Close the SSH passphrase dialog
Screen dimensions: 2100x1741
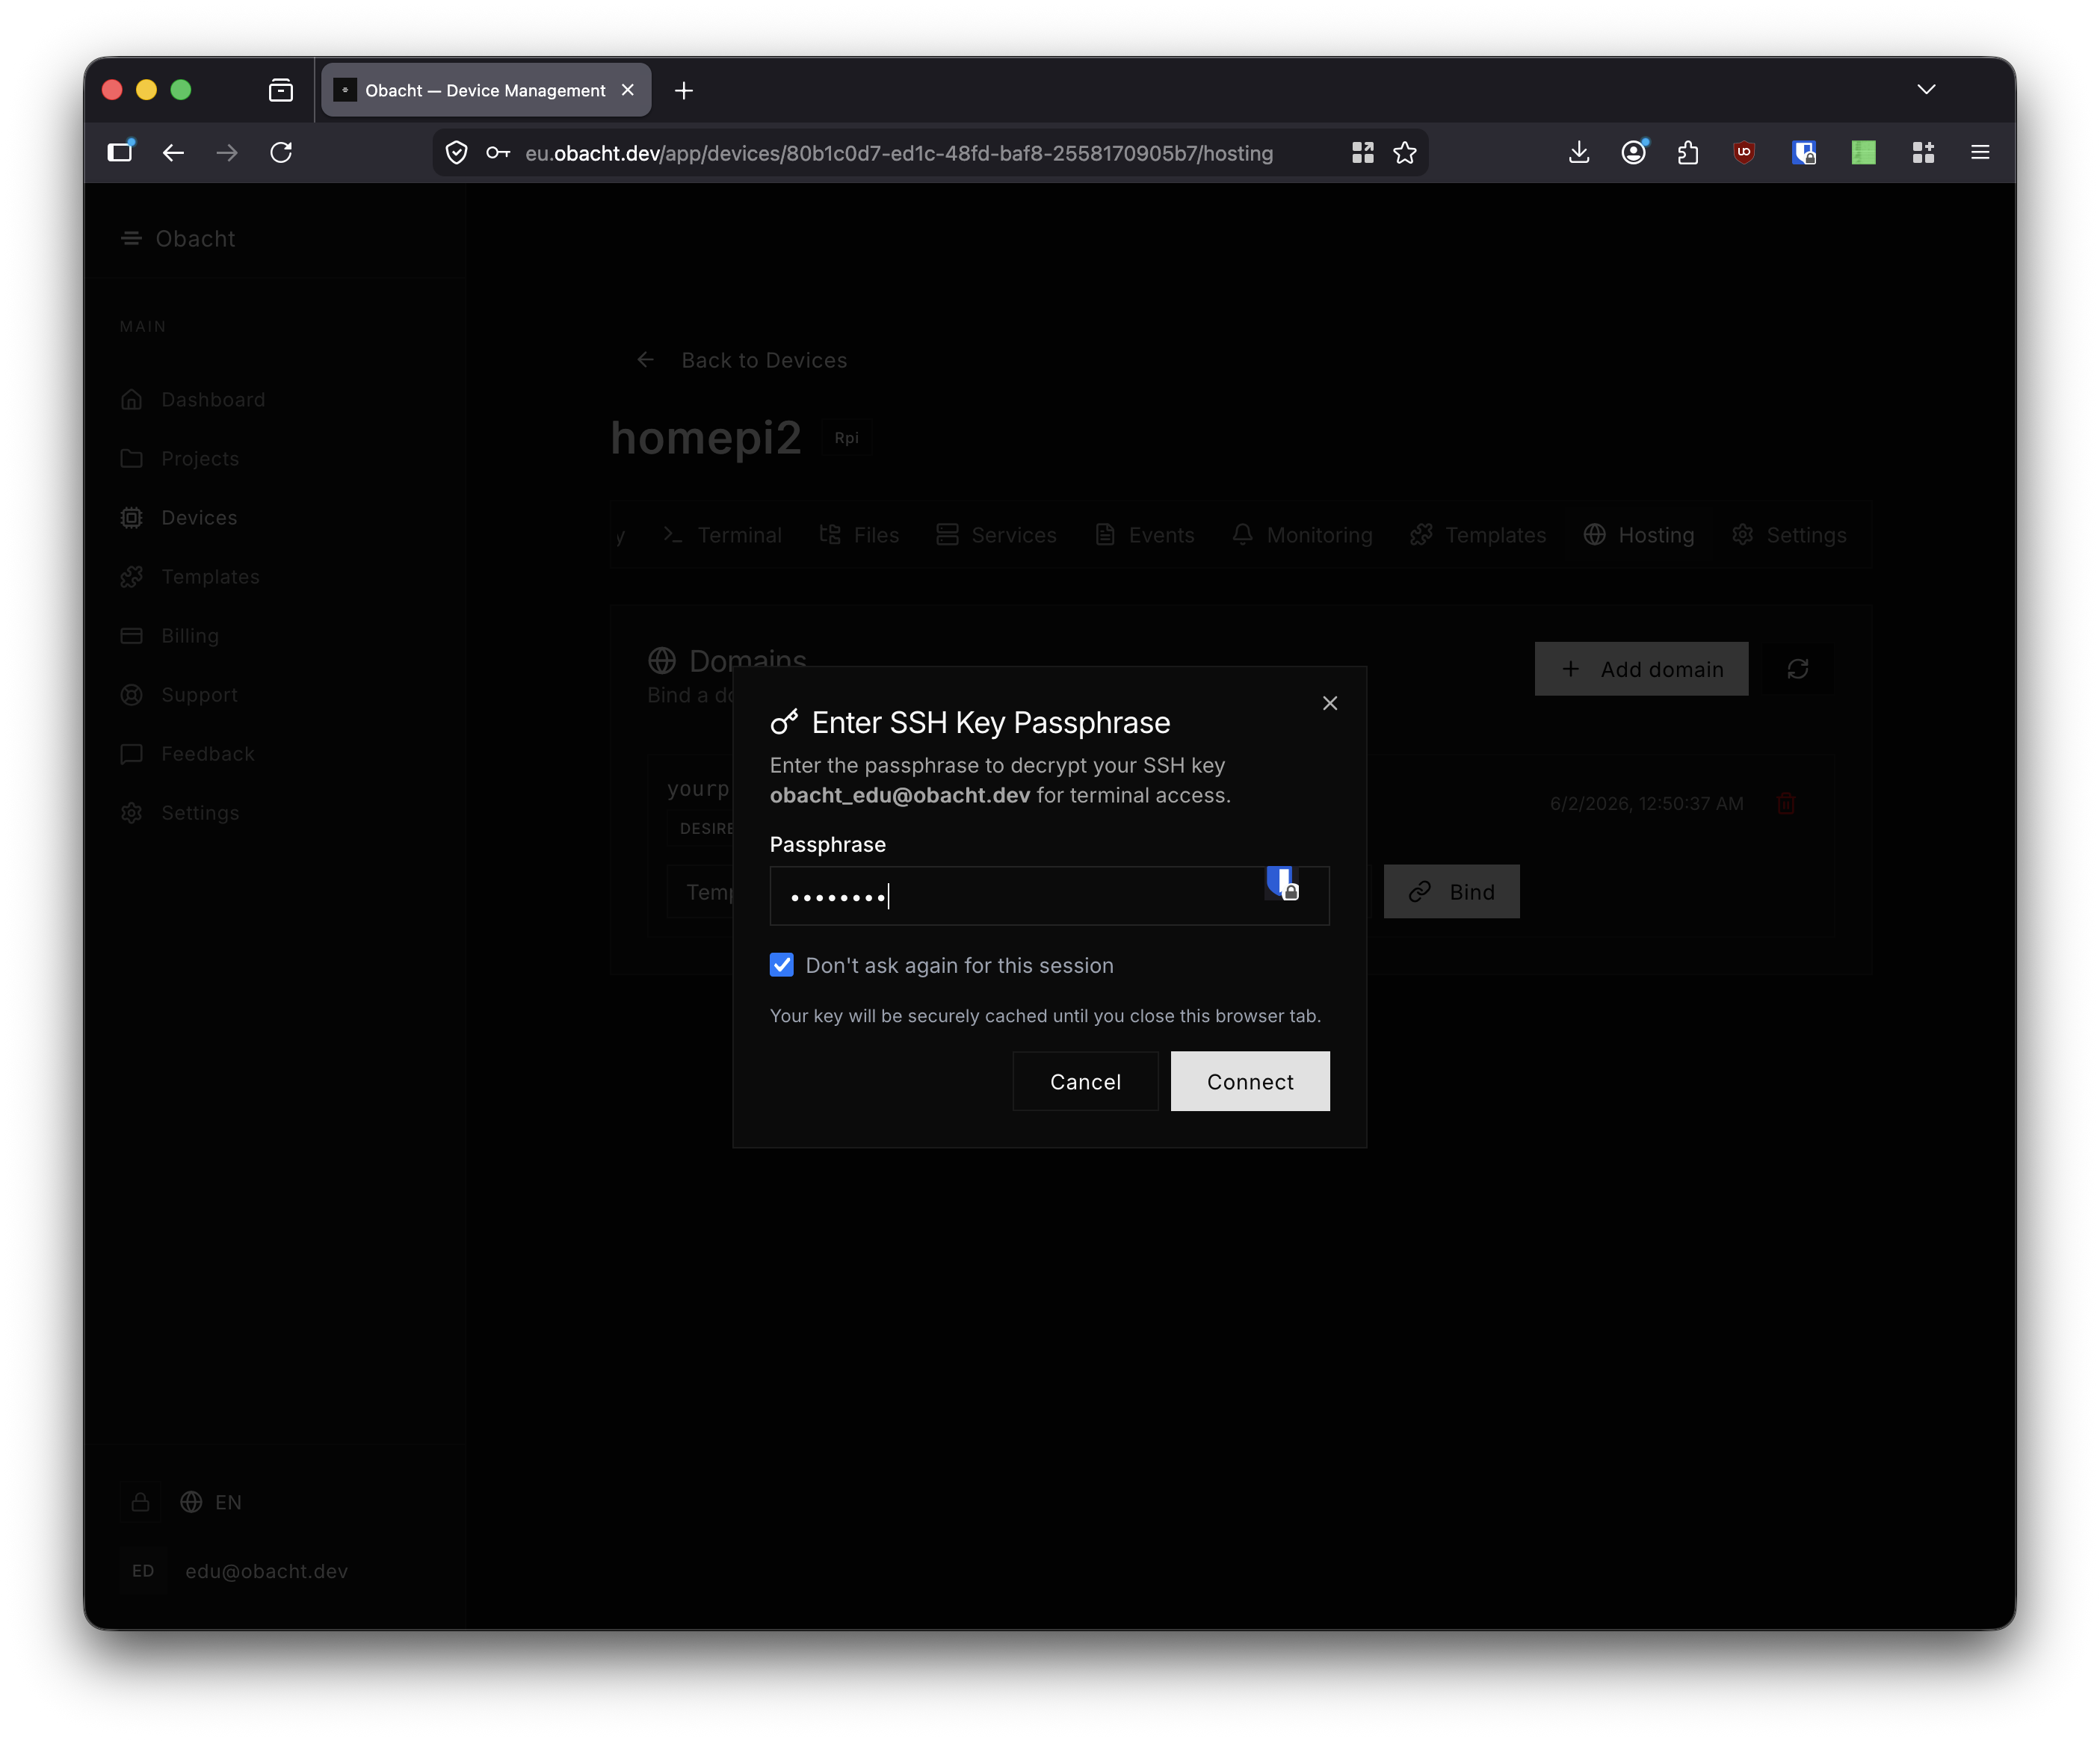pyautogui.click(x=1329, y=703)
